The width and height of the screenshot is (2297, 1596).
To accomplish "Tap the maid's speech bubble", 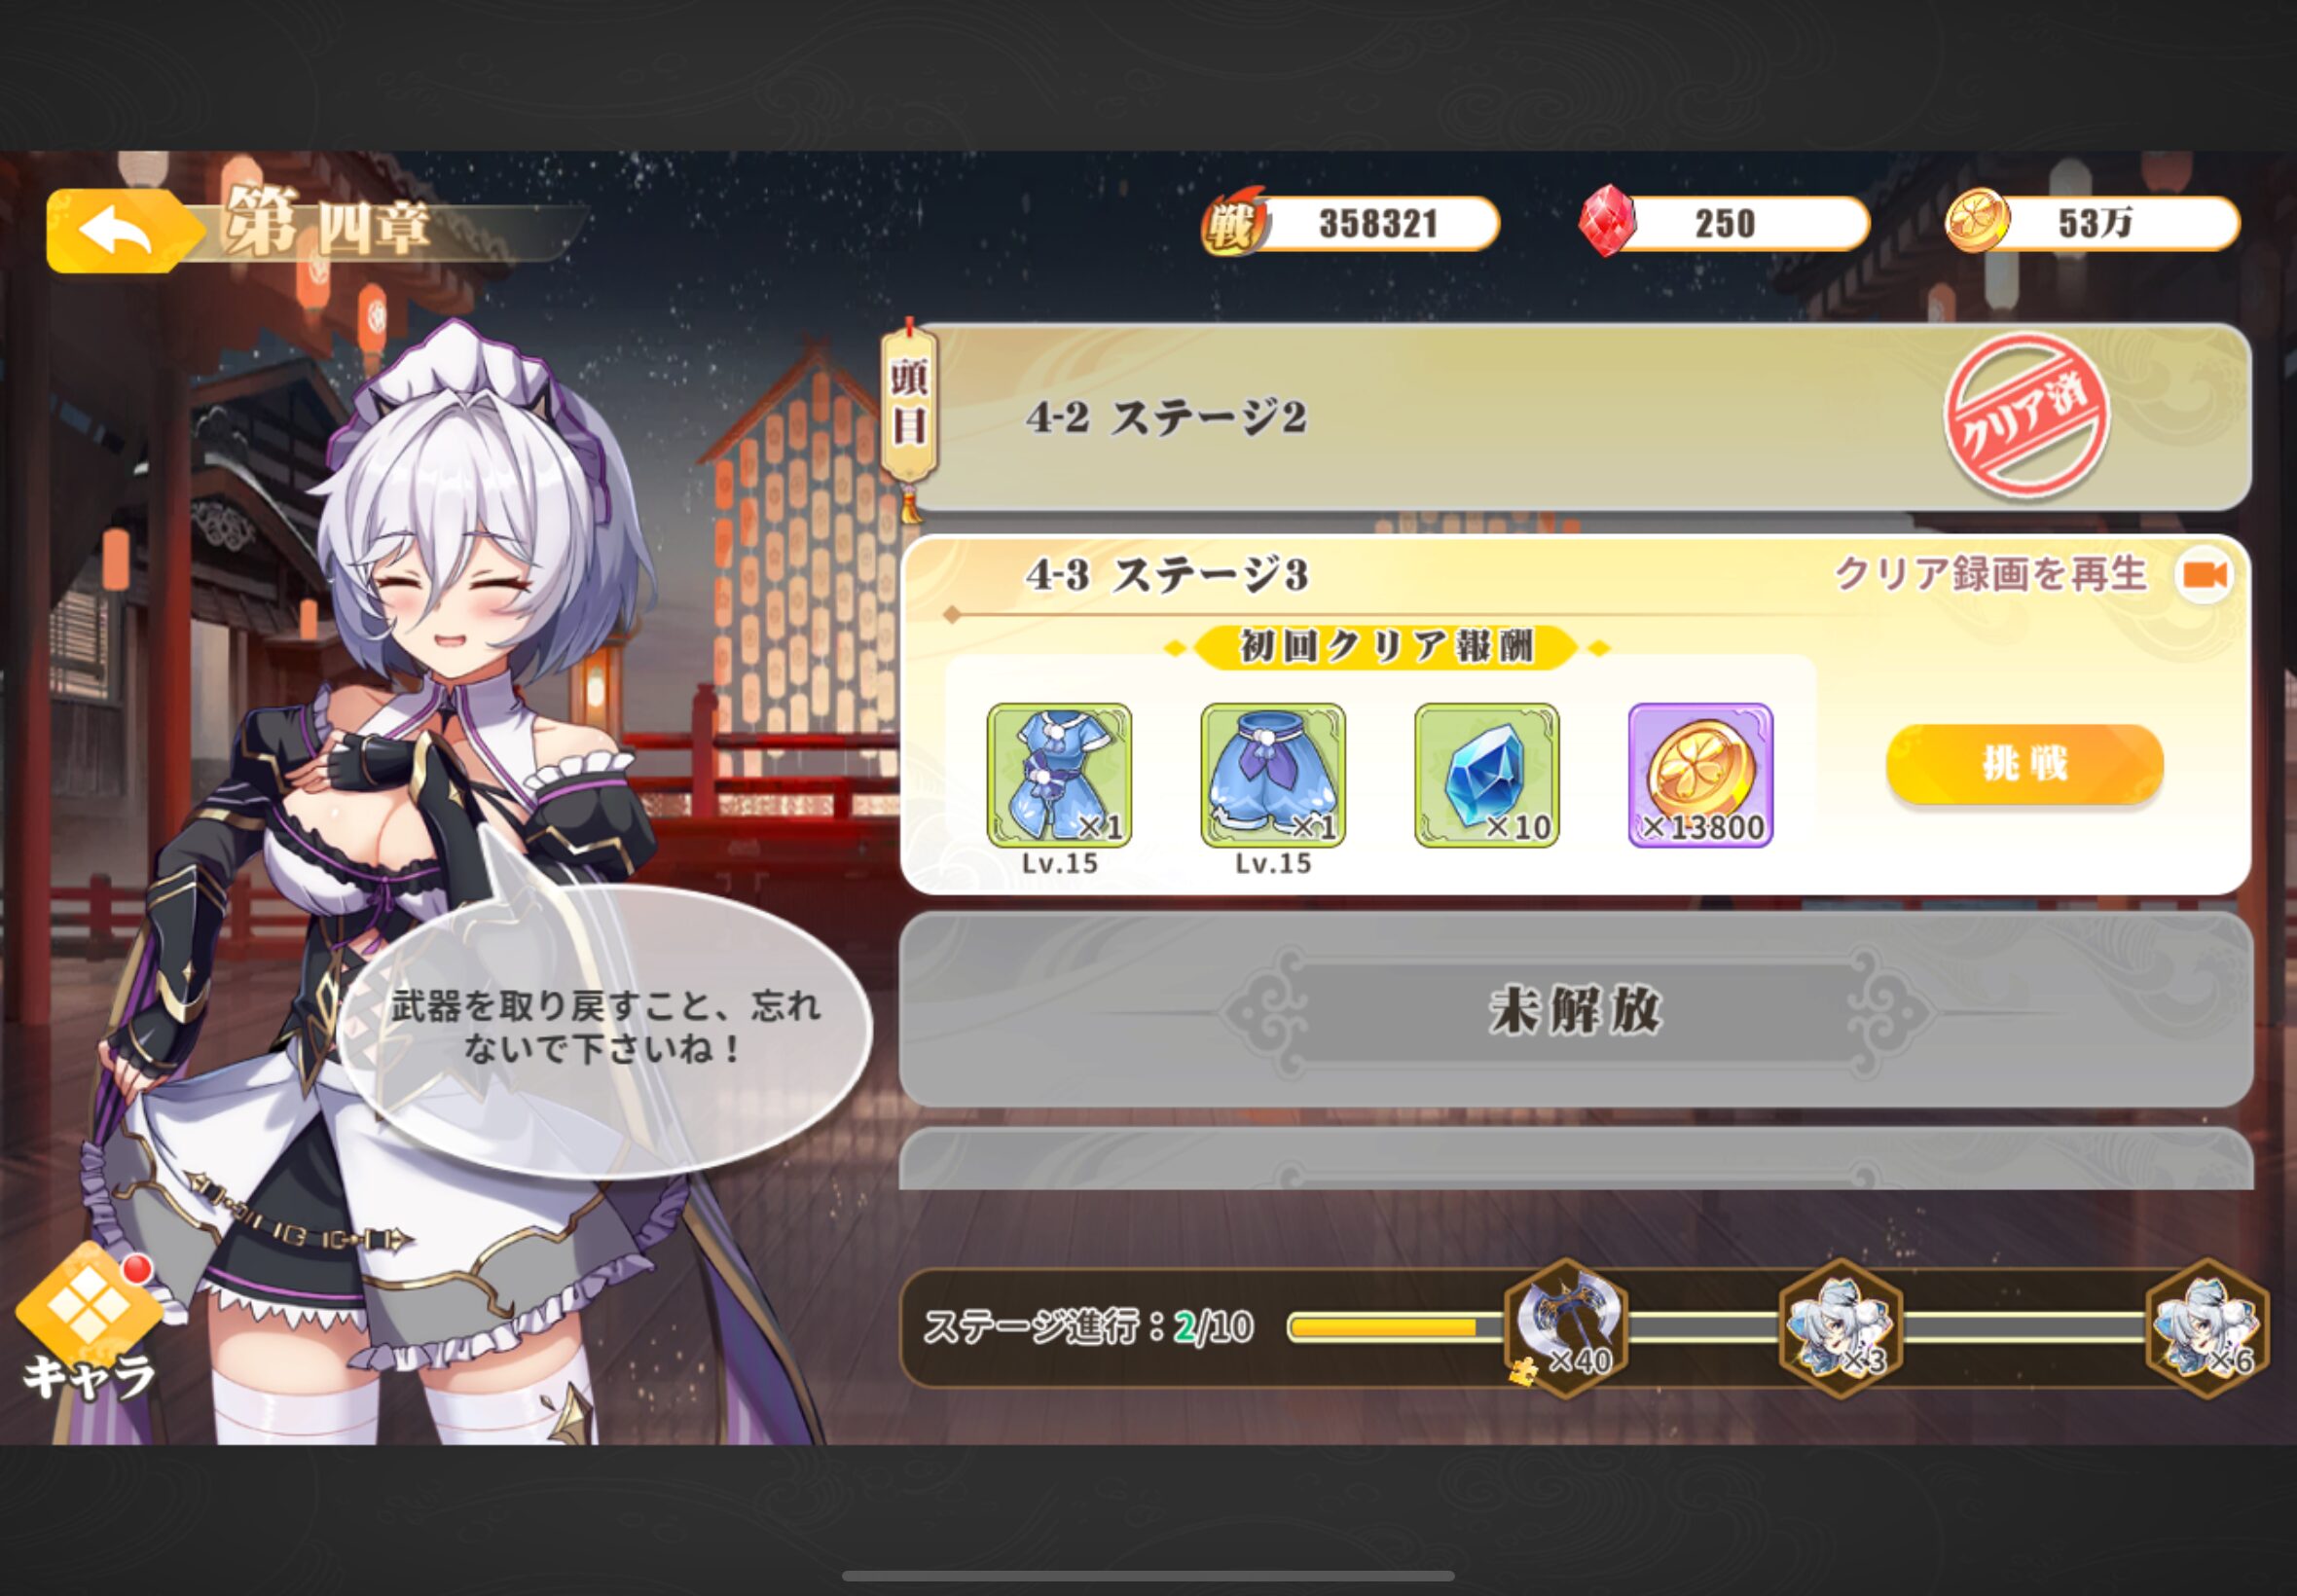I will coord(604,1030).
